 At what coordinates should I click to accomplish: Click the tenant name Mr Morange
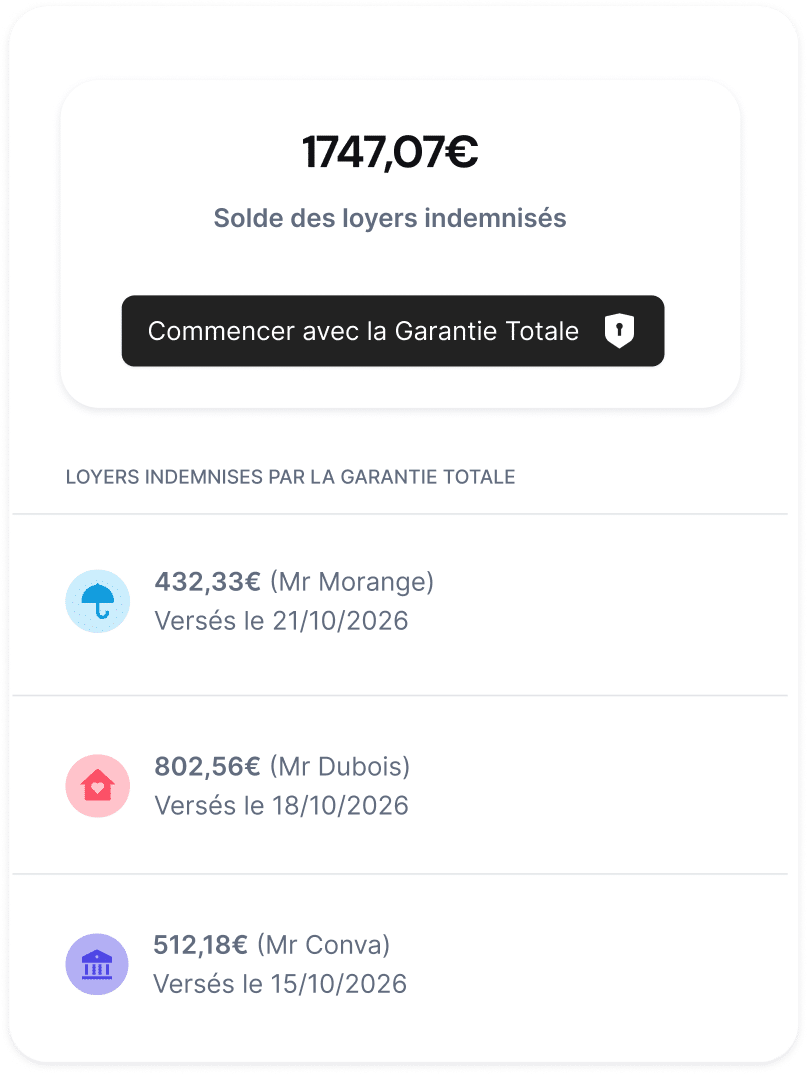point(352,582)
